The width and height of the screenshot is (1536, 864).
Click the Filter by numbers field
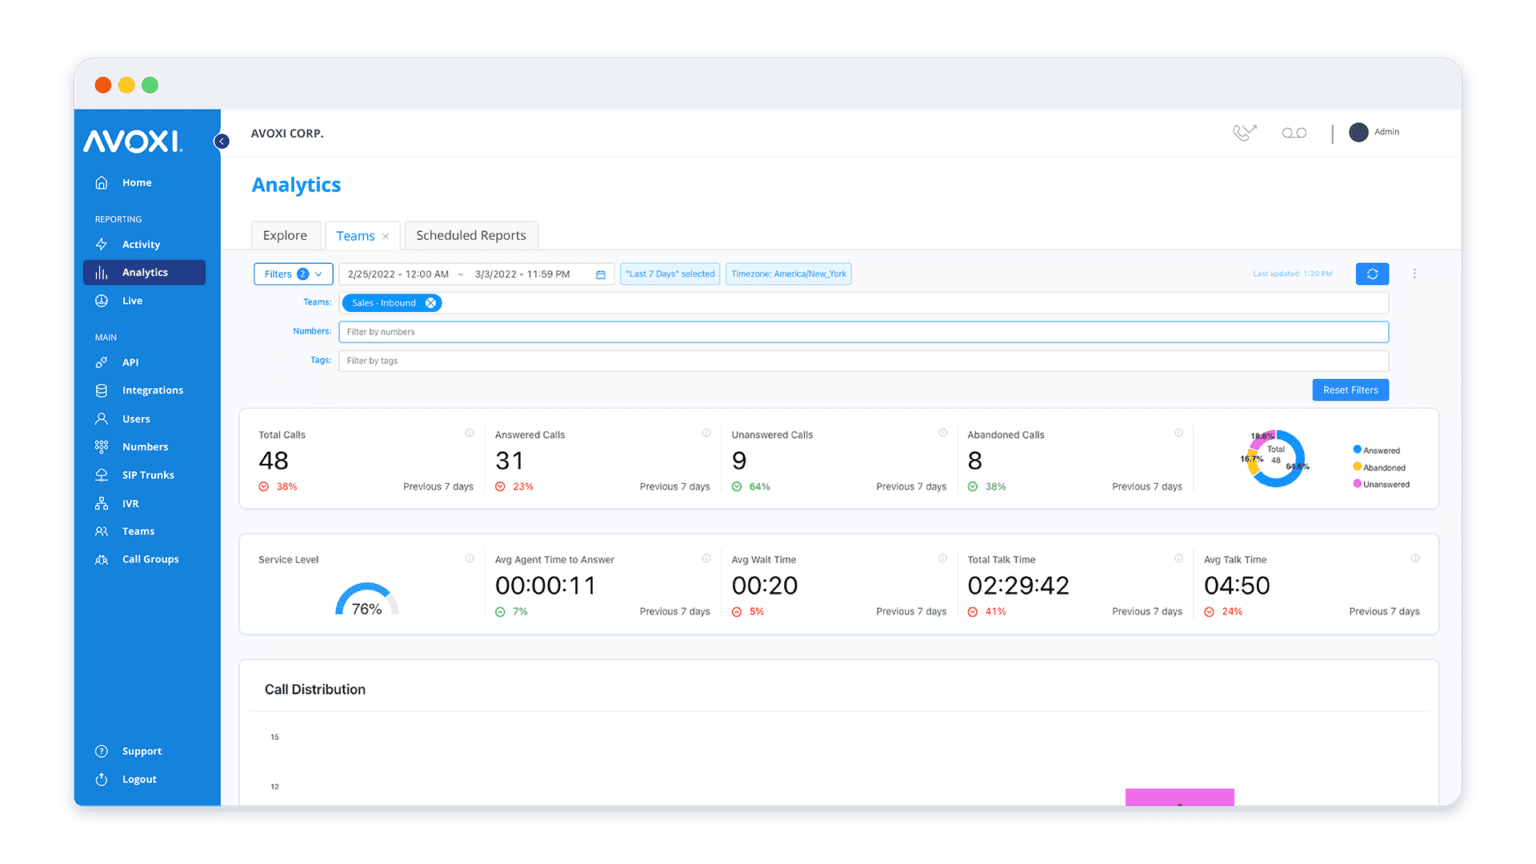(700, 331)
